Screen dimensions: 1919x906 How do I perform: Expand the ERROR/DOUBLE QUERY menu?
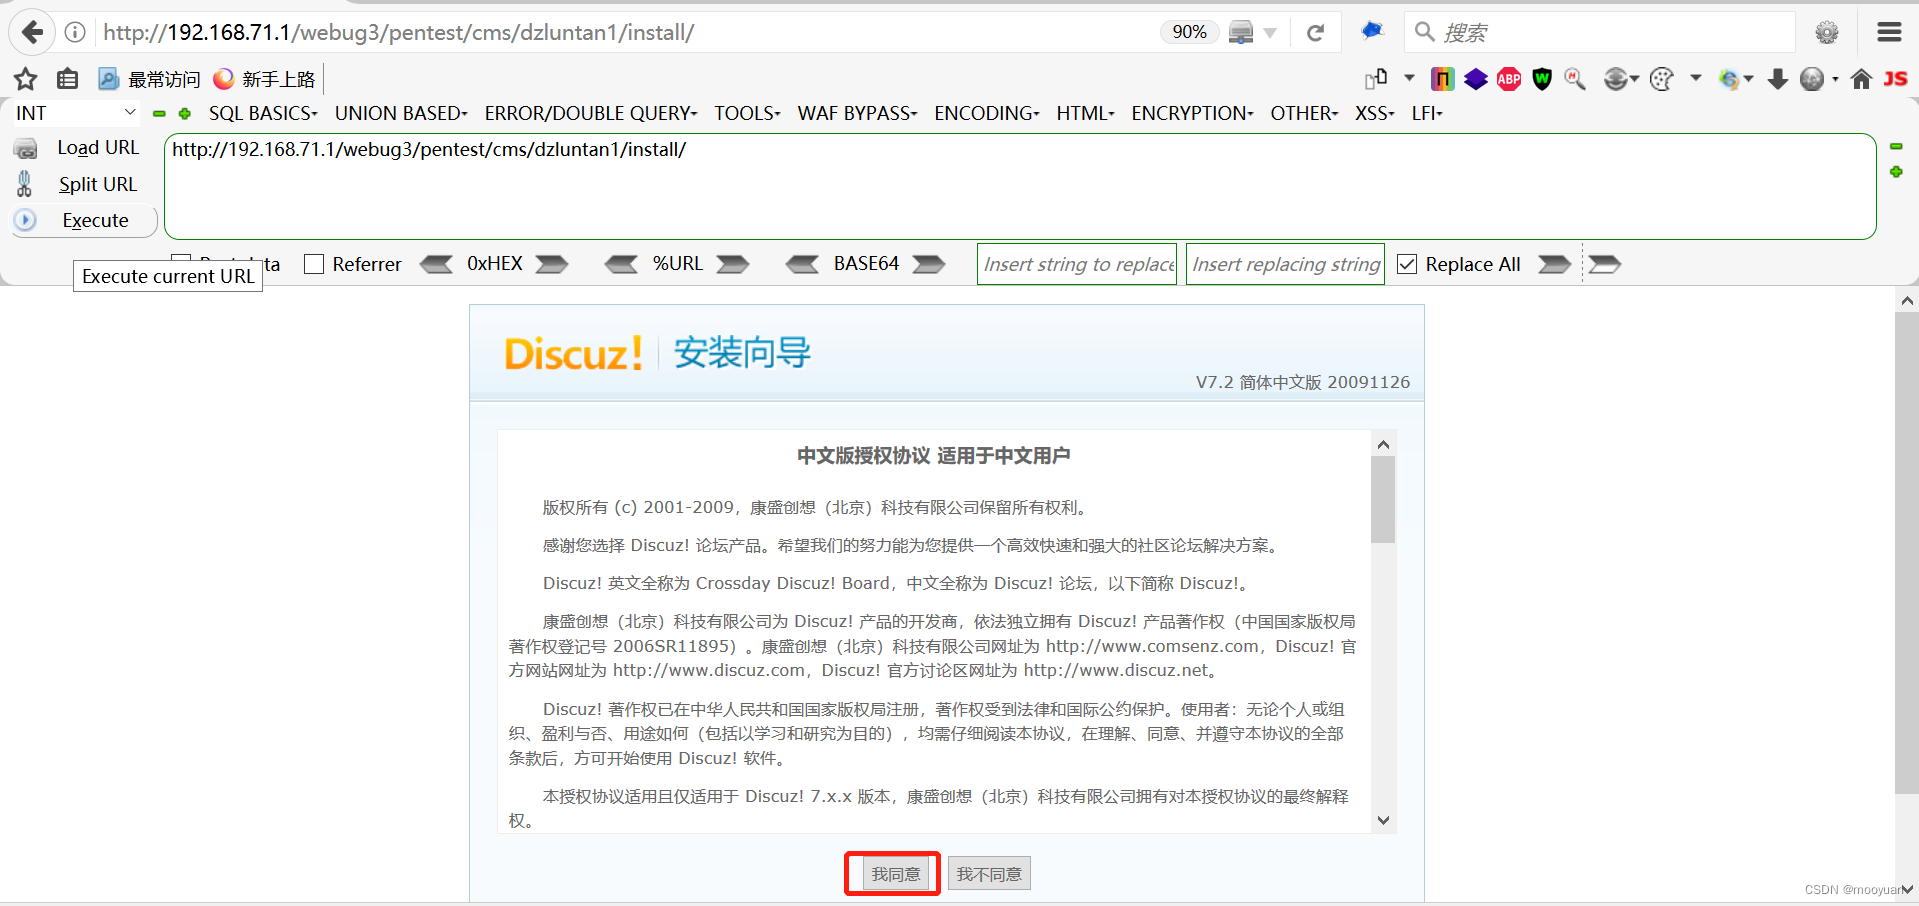(x=591, y=113)
